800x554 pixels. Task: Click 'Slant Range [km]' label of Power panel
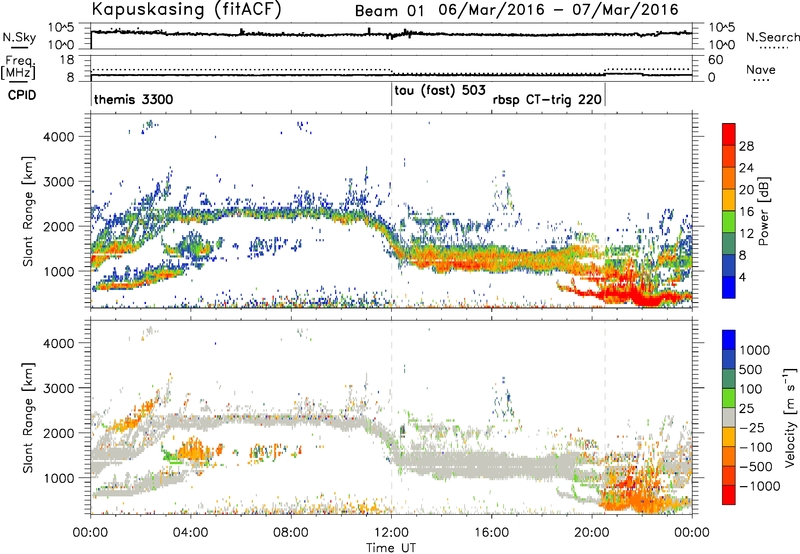(28, 211)
